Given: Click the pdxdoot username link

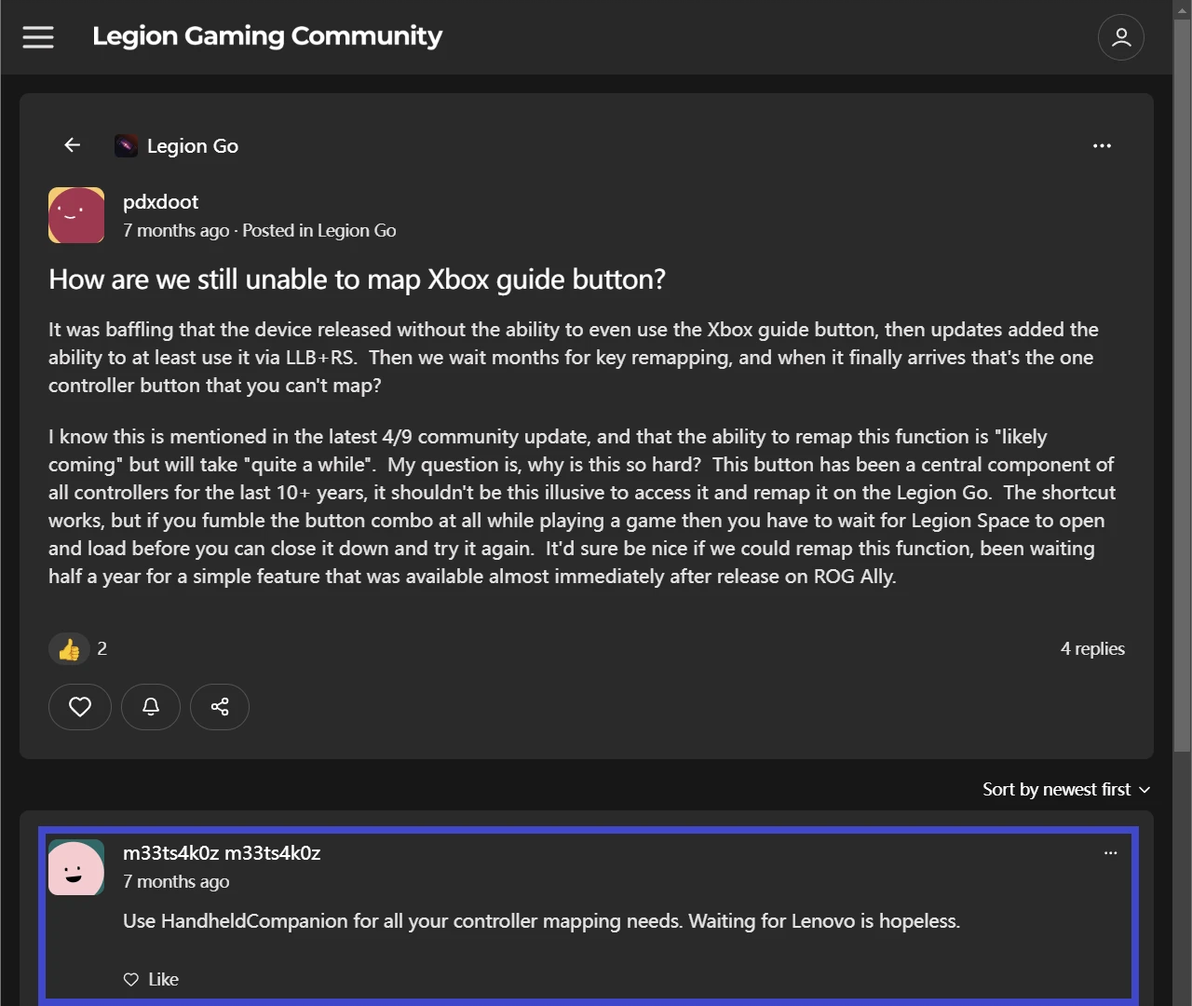Looking at the screenshot, I should pyautogui.click(x=160, y=202).
